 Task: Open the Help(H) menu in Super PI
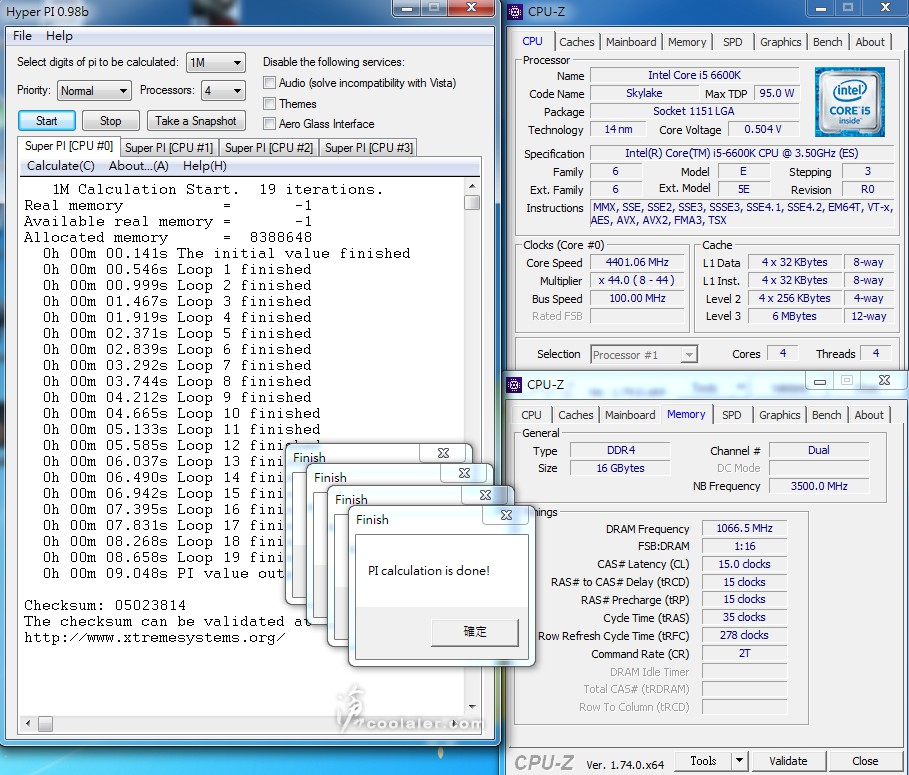coord(205,166)
